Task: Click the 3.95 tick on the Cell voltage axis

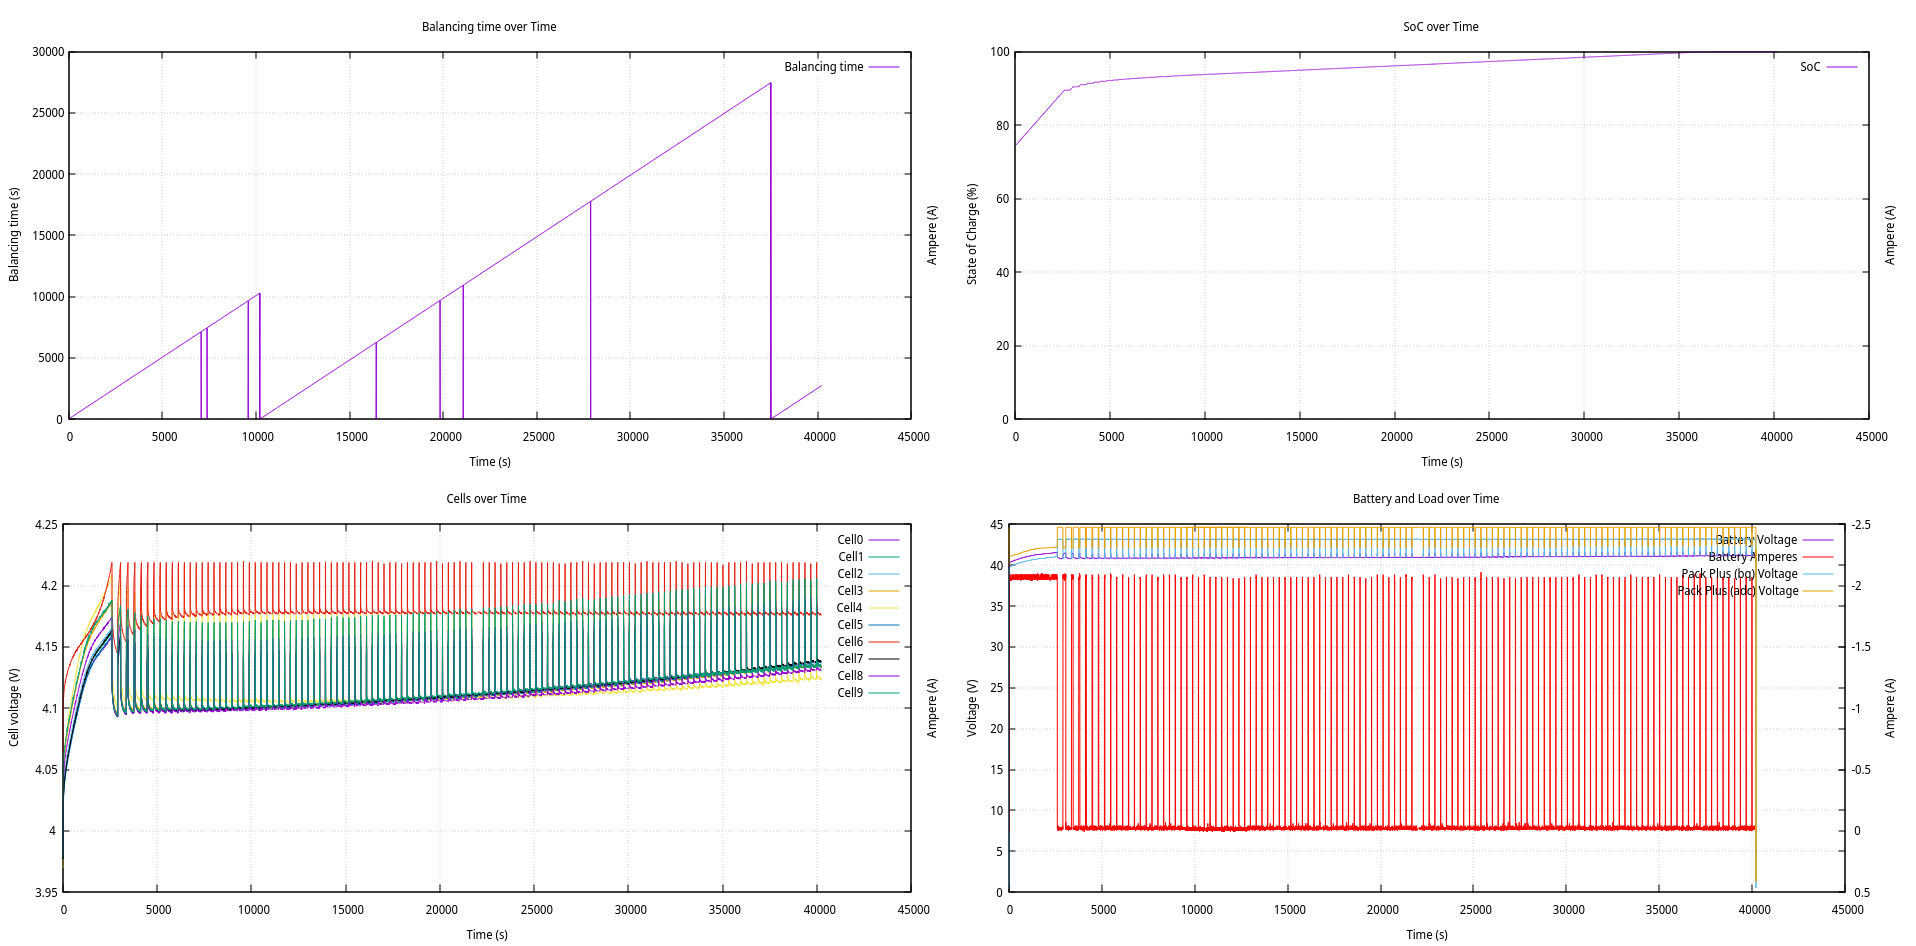Action: (46, 893)
